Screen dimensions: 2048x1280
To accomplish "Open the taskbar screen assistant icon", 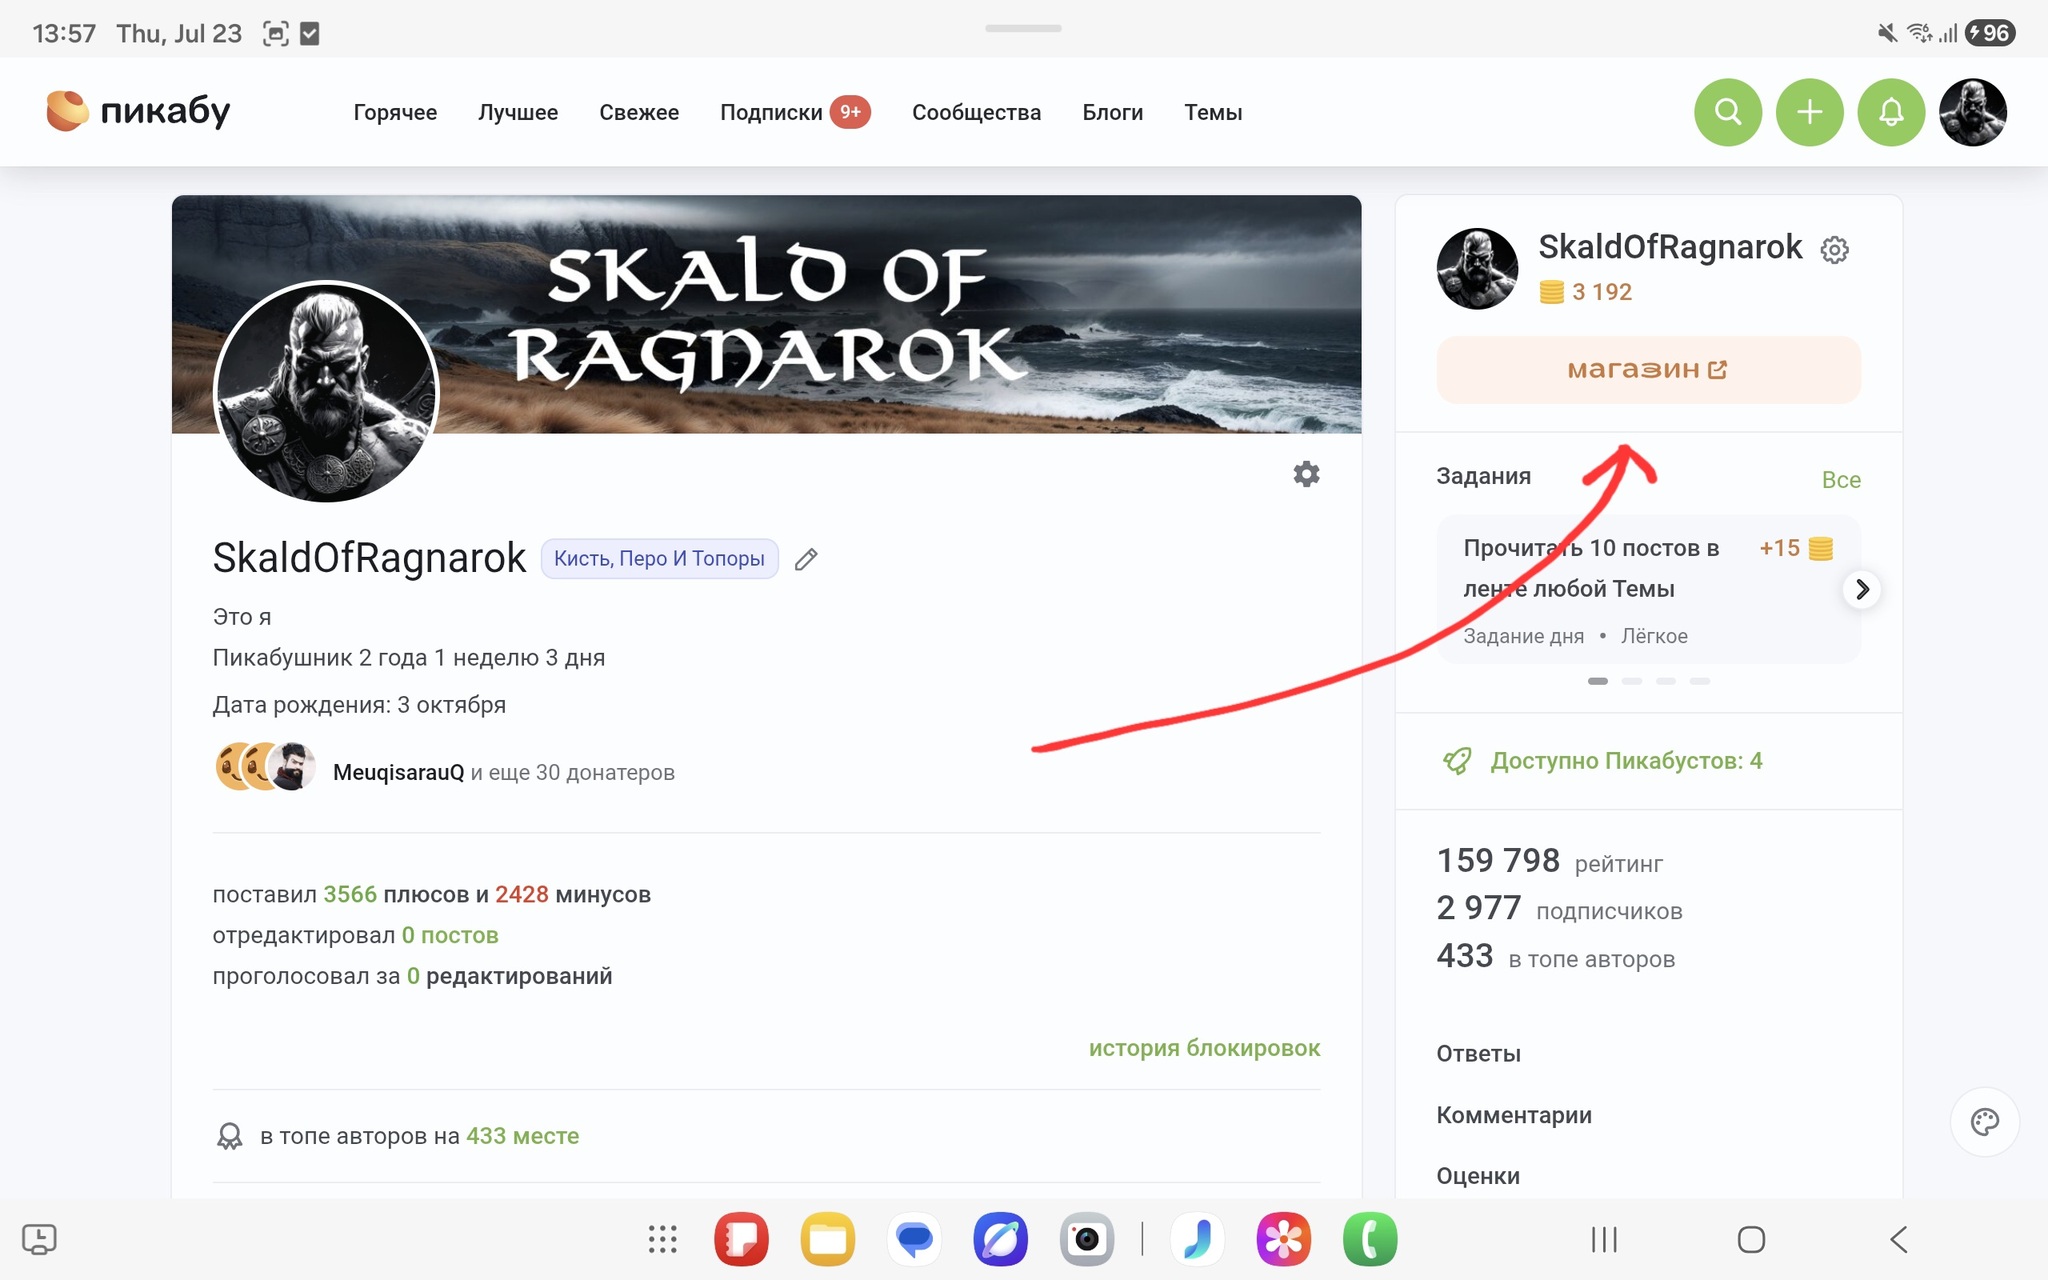I will 39,1240.
